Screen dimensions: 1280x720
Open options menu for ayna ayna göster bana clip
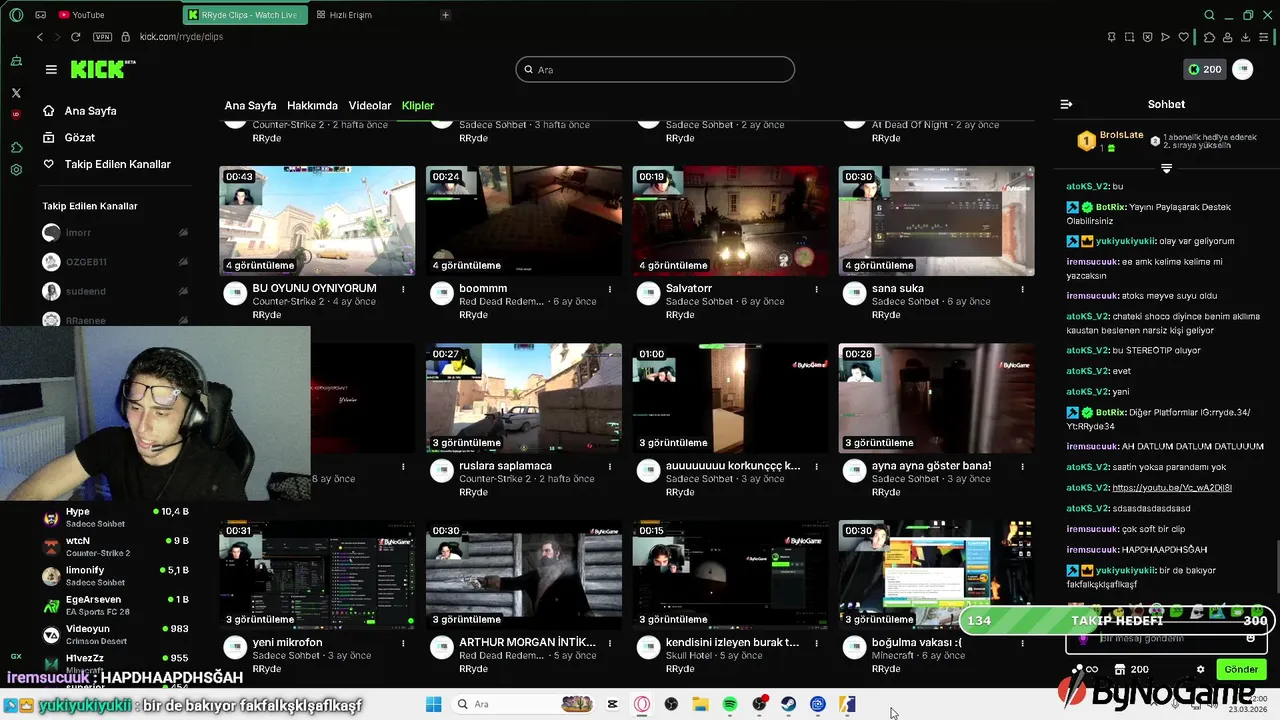coord(1022,466)
